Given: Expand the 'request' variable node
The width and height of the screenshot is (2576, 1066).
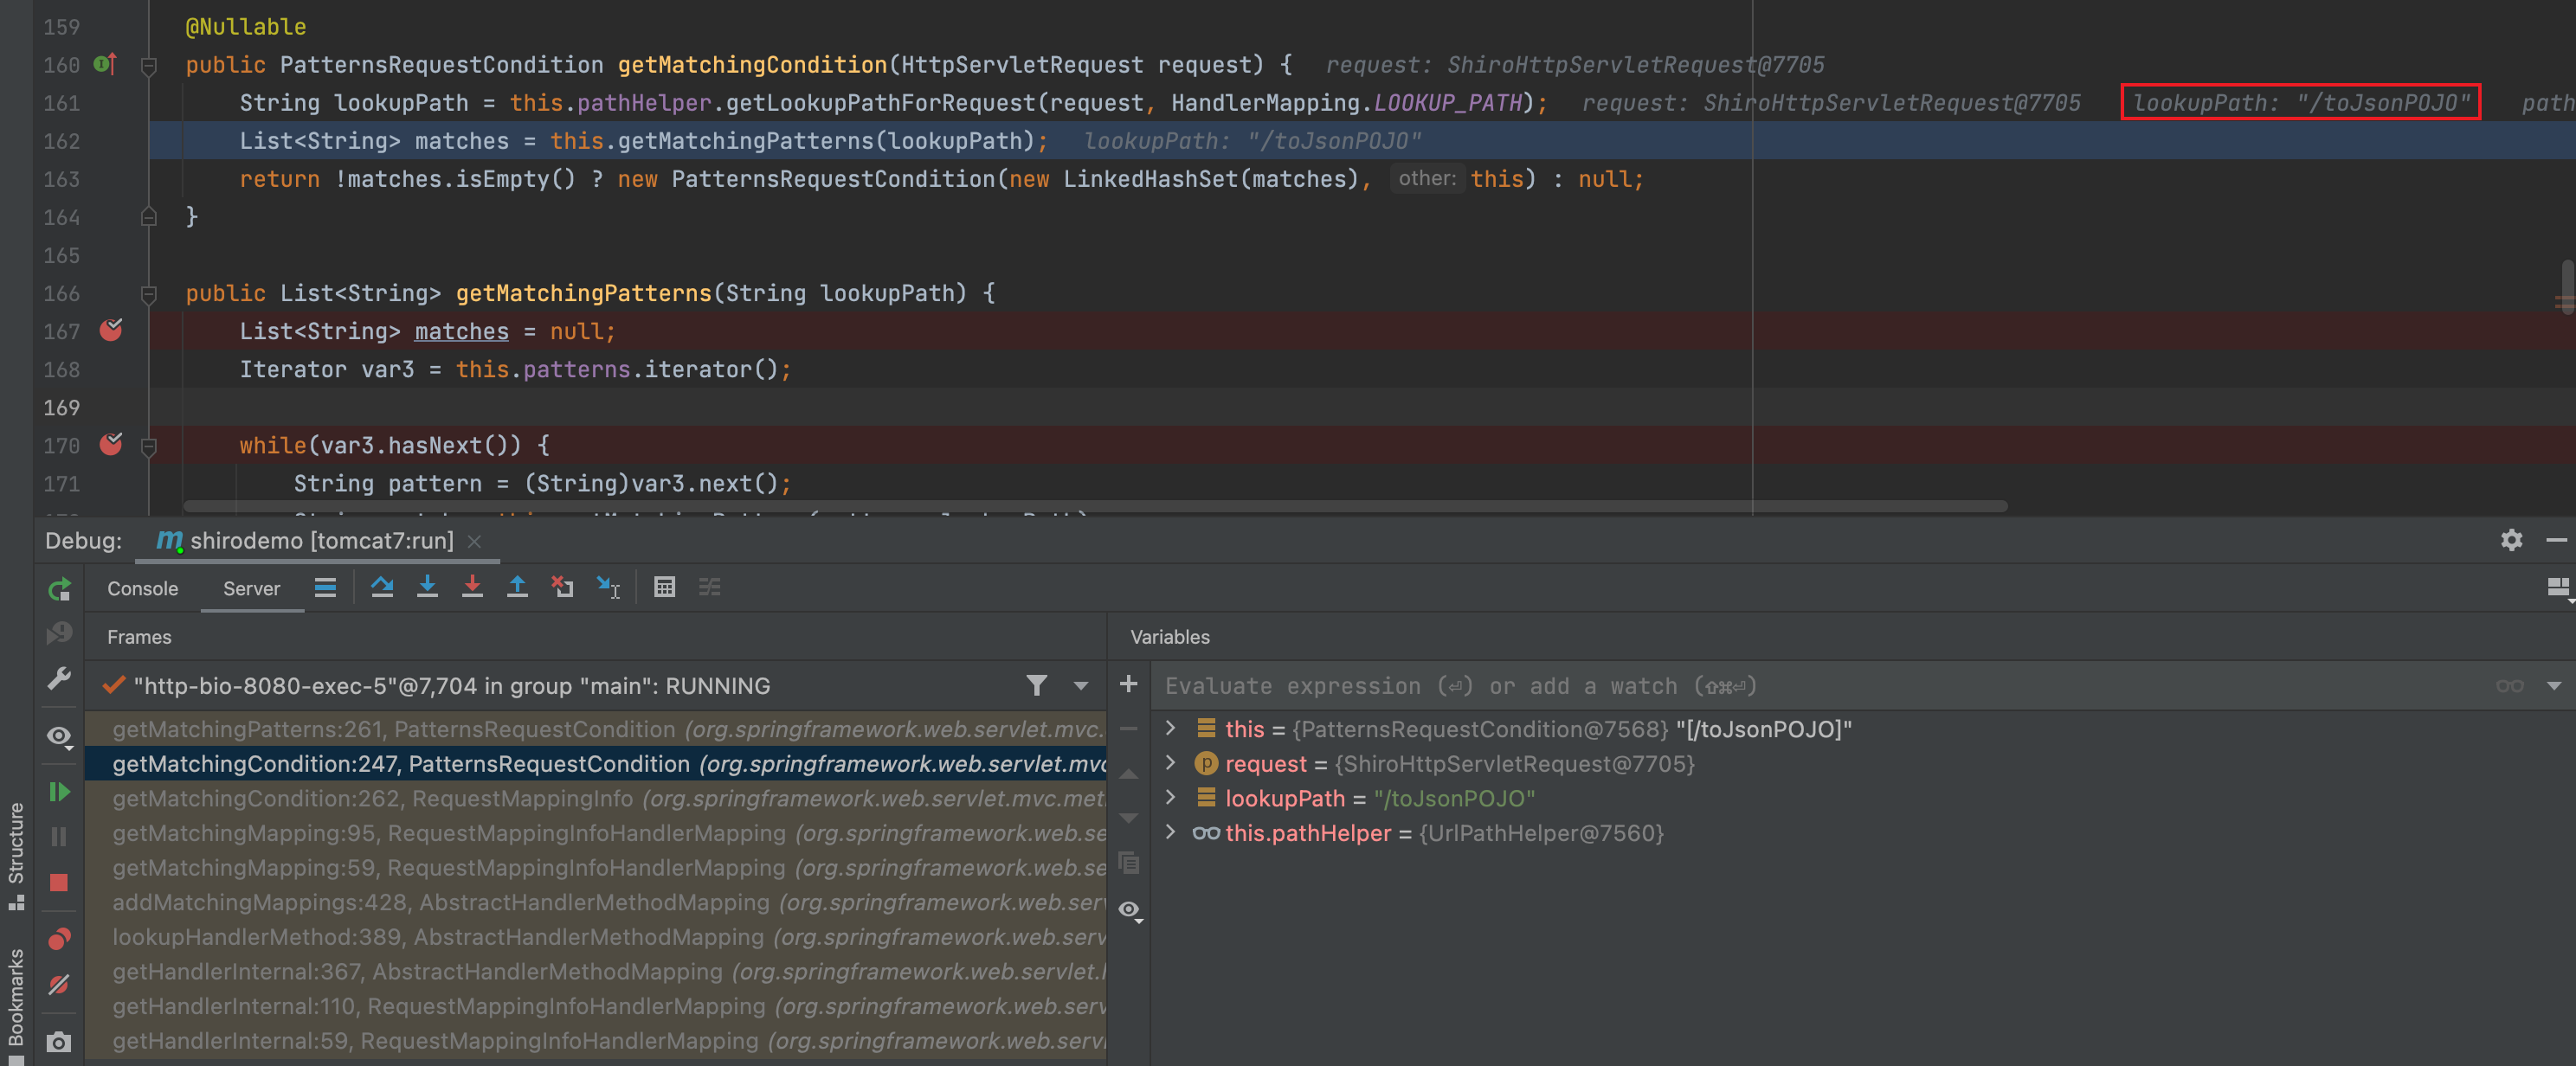Looking at the screenshot, I should [1170, 764].
